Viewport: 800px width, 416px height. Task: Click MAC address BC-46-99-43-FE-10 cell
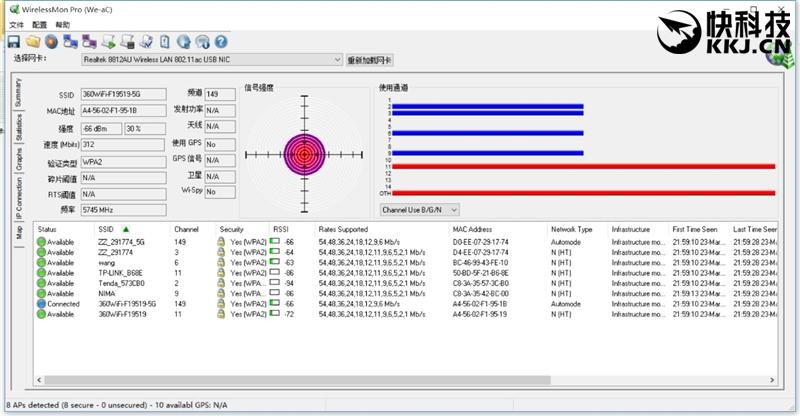click(480, 263)
